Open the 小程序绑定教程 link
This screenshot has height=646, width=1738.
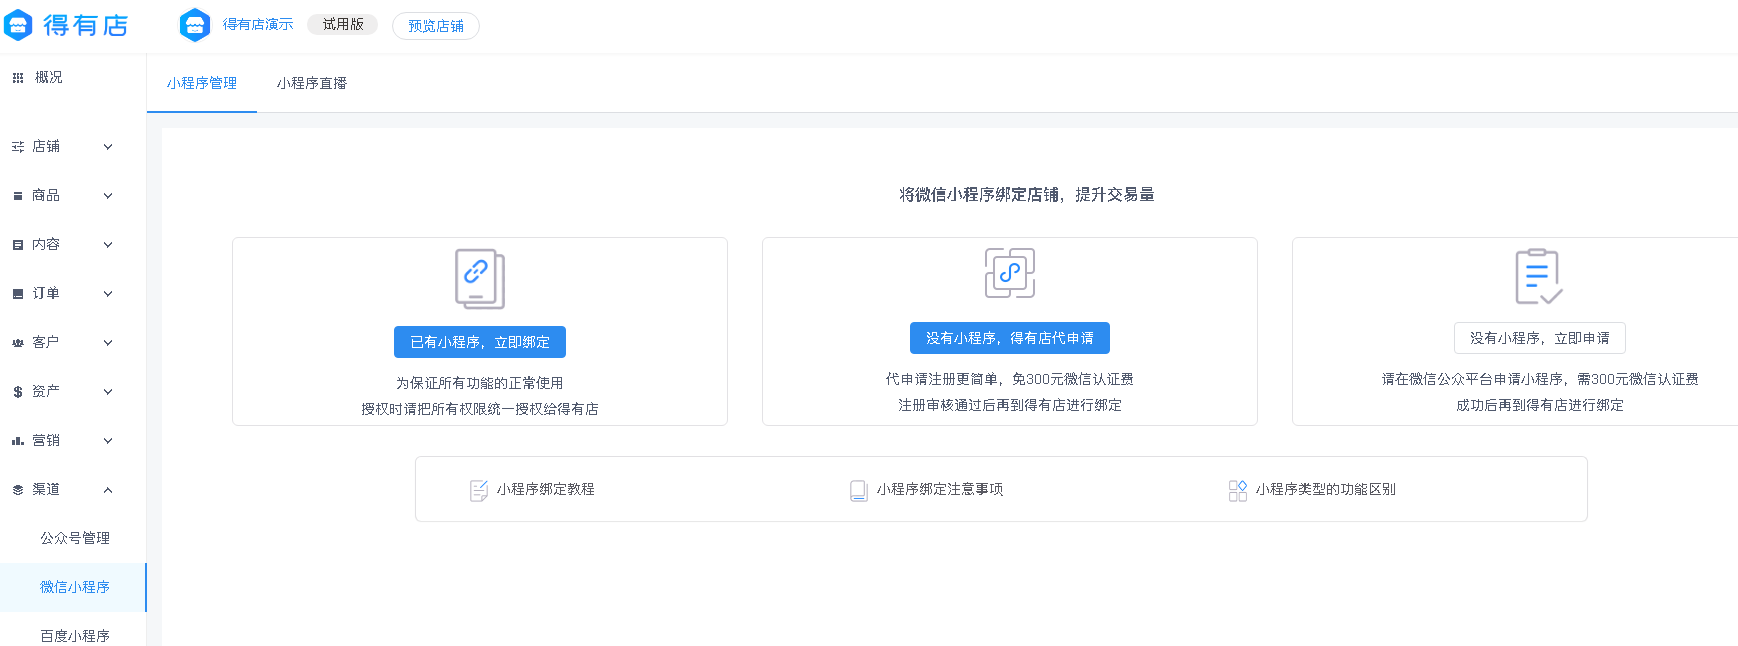pos(546,489)
